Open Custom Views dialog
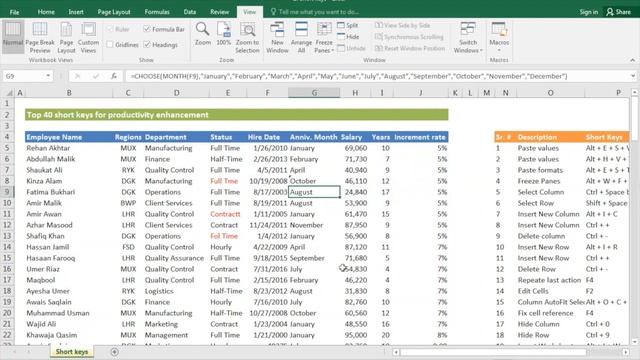Screen dimensions: 640x360 (88, 37)
